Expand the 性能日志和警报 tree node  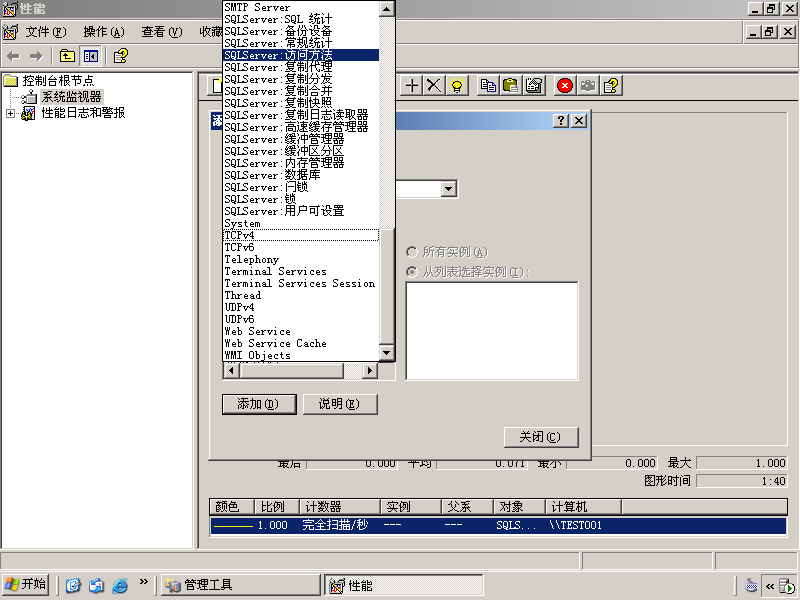point(10,113)
